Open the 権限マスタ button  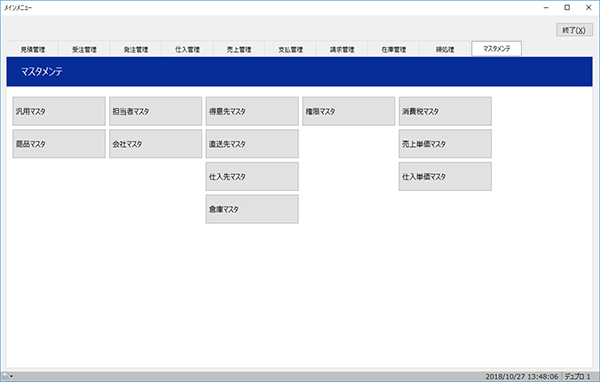coord(349,111)
